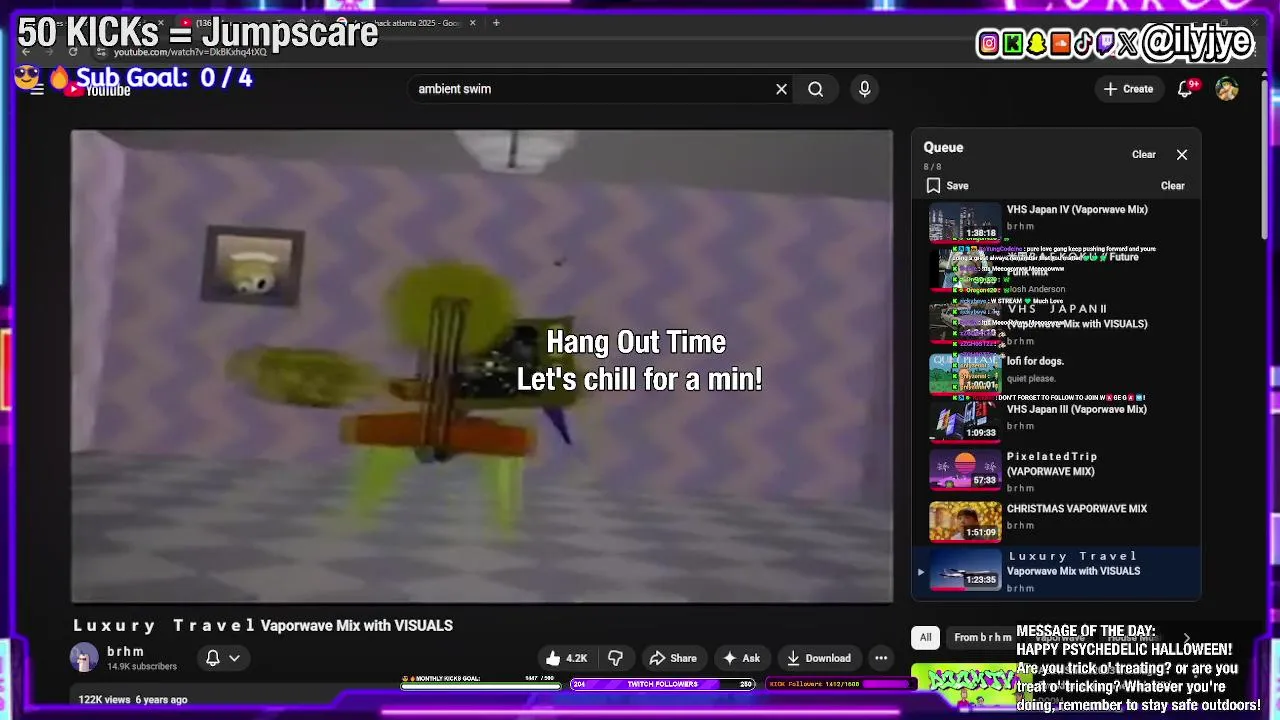The height and width of the screenshot is (720, 1280).
Task: Like the video with 4.2K likes
Action: pyautogui.click(x=566, y=658)
